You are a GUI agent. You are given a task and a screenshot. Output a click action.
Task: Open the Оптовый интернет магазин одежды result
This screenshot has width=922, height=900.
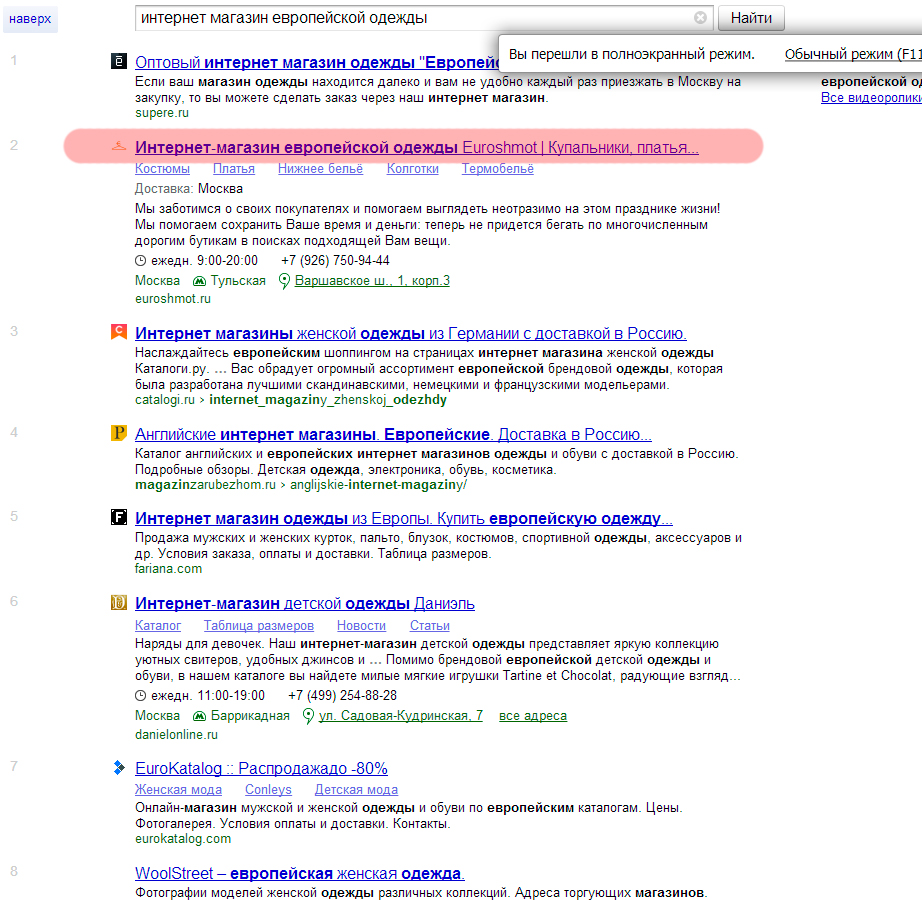tap(318, 62)
